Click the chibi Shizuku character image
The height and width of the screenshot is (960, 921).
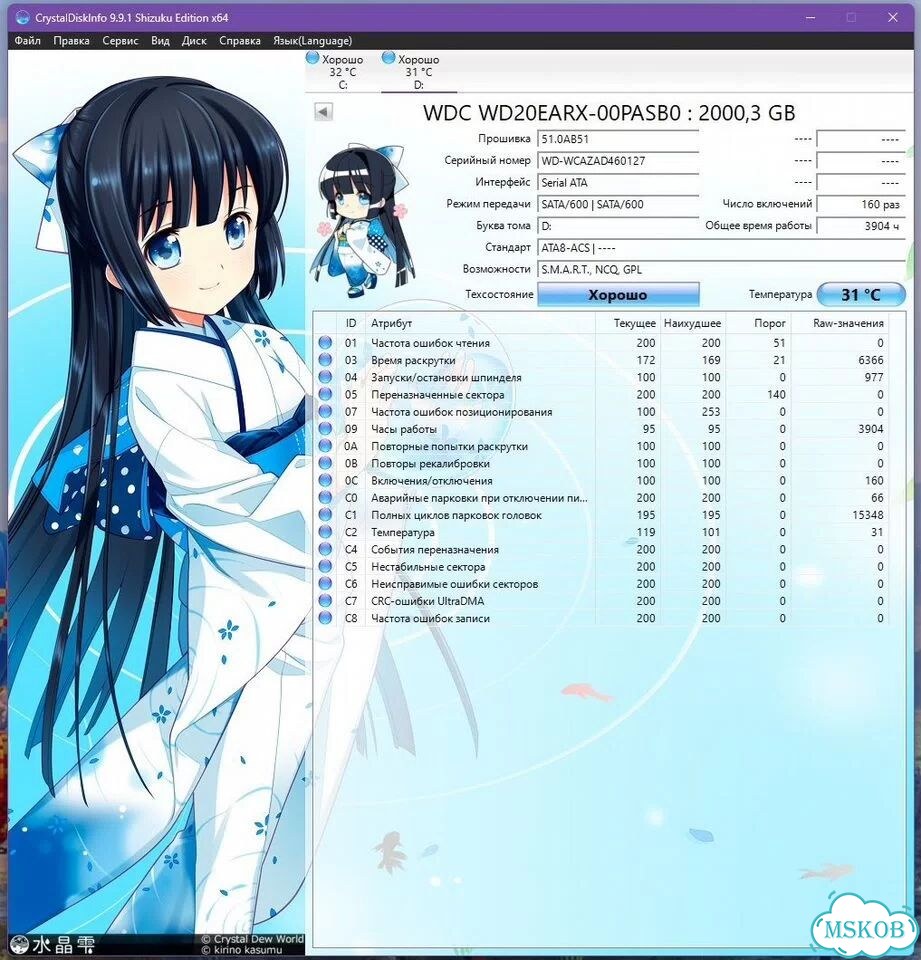(361, 220)
